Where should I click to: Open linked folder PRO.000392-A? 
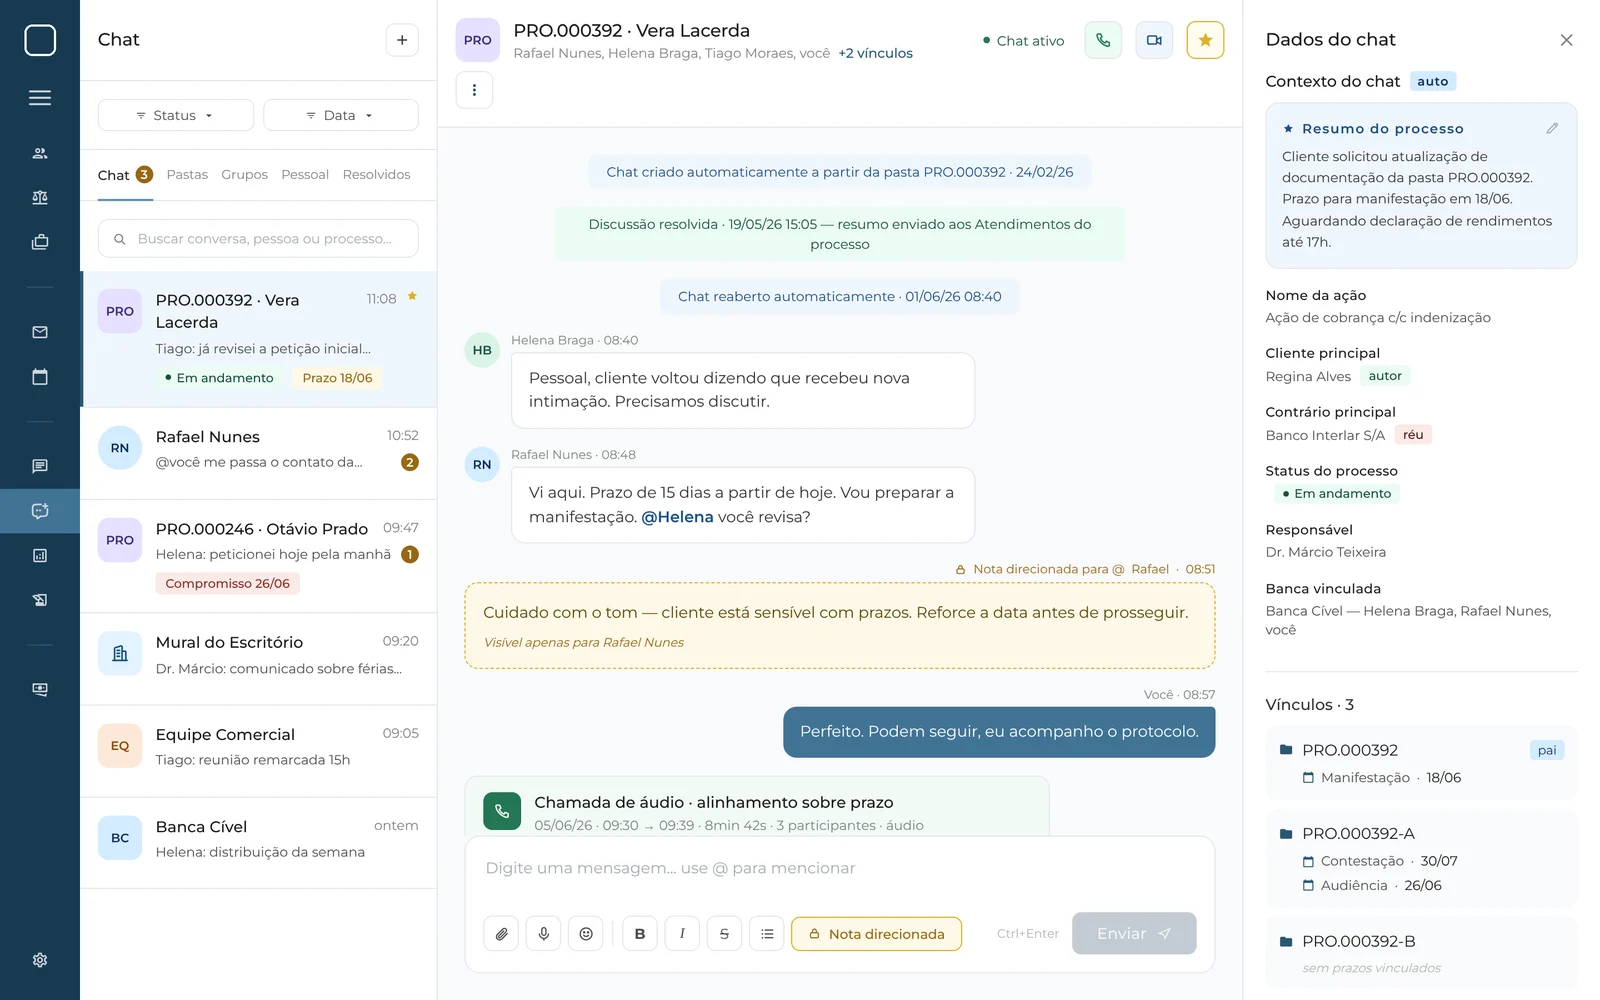click(1421, 859)
